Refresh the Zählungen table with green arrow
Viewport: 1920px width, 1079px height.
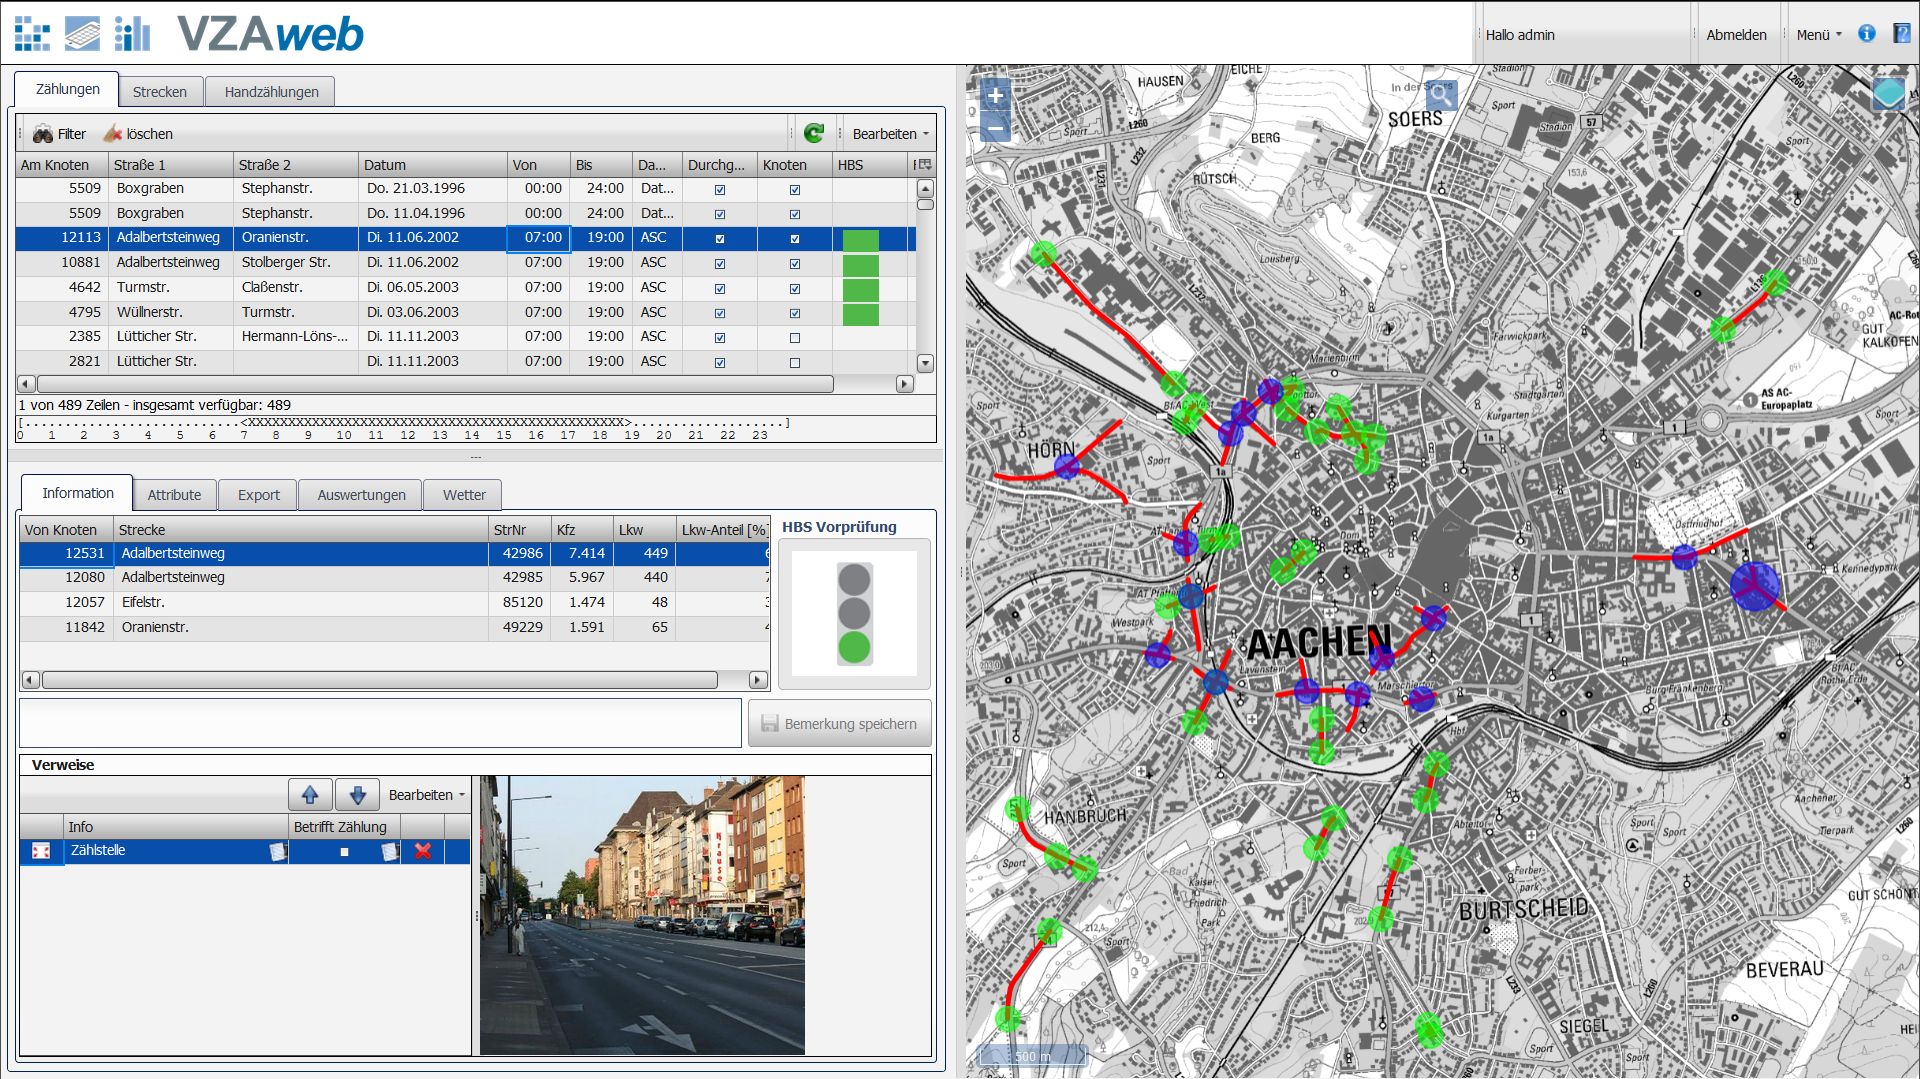click(x=814, y=133)
